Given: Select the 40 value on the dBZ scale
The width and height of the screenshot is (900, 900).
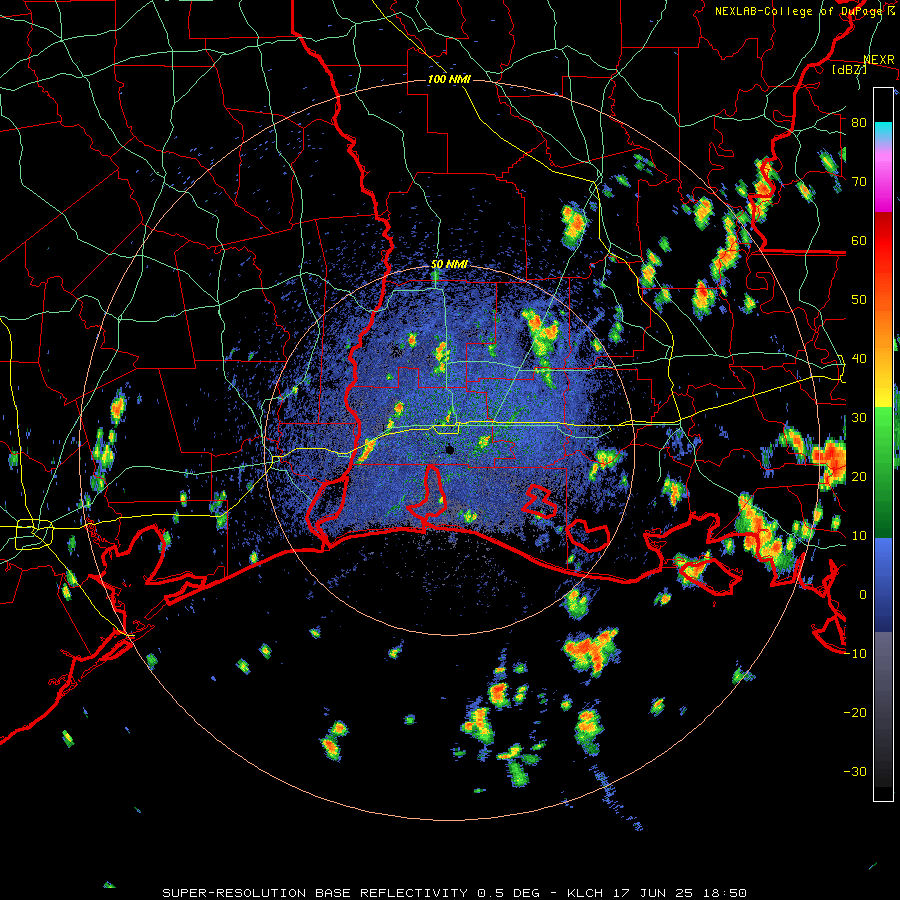Looking at the screenshot, I should pos(859,359).
